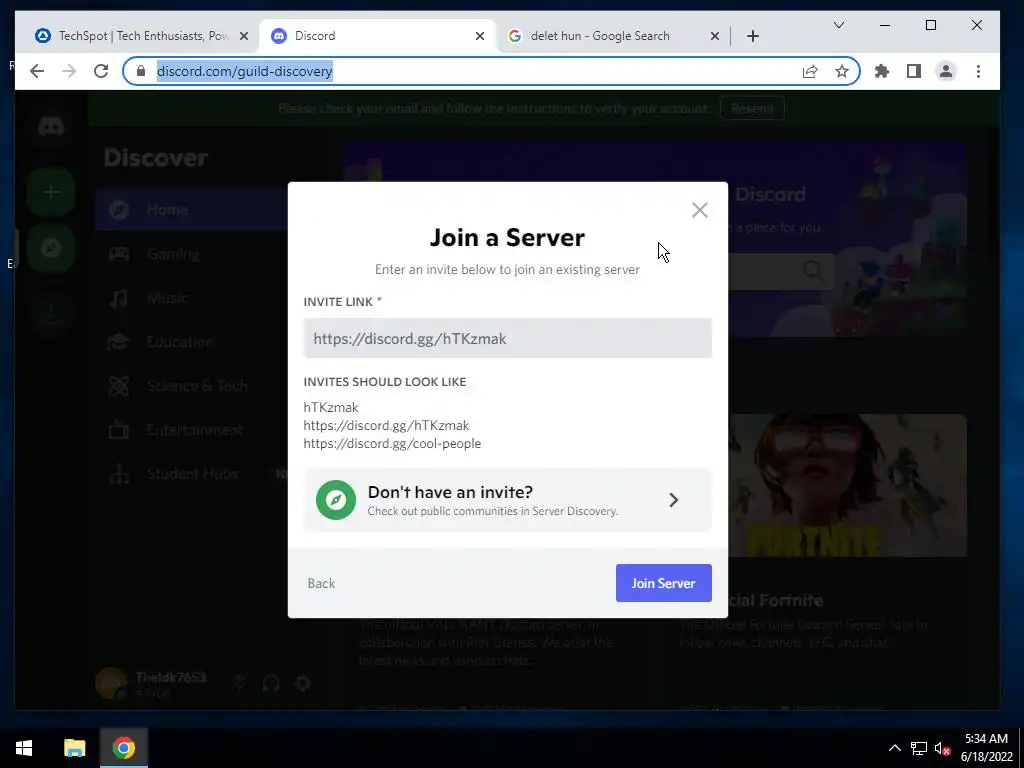Click the green compass icon in dialog
The height and width of the screenshot is (768, 1024).
[x=336, y=500]
